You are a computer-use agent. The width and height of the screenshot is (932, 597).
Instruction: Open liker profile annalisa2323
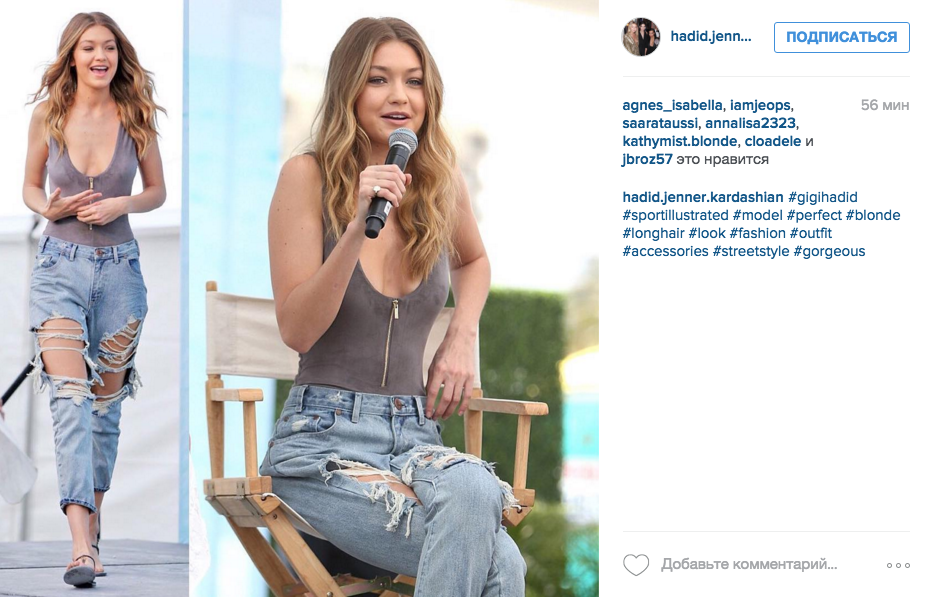(750, 123)
